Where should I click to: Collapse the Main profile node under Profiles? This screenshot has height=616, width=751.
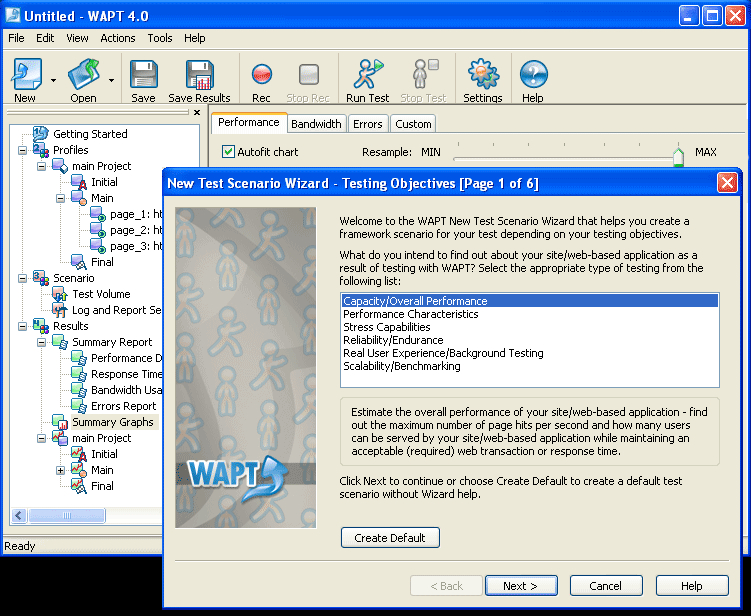coord(60,198)
